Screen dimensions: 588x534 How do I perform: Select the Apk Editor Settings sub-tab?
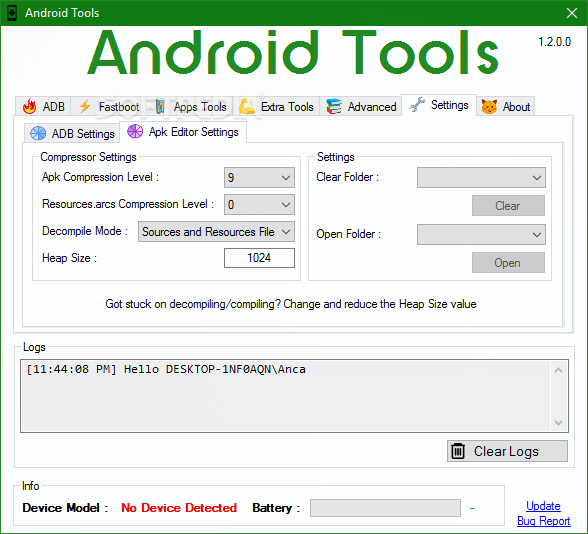pyautogui.click(x=183, y=132)
